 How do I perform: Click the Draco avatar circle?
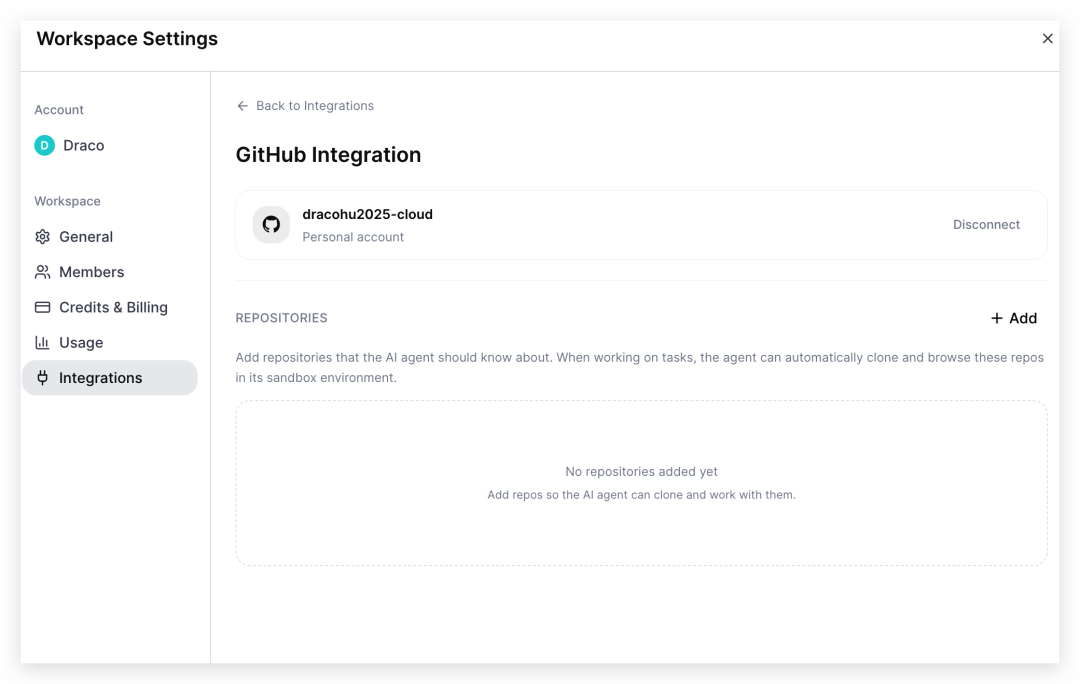45,145
